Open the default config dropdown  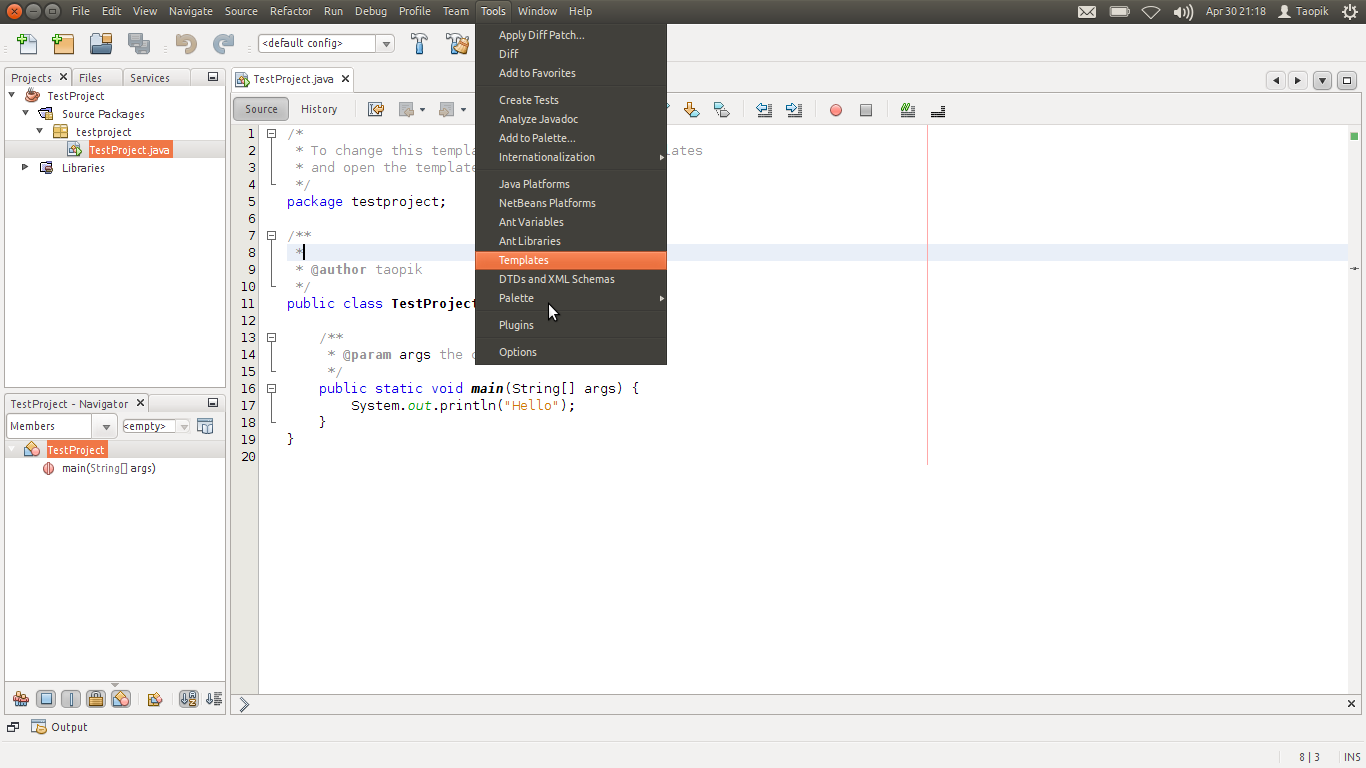click(385, 43)
